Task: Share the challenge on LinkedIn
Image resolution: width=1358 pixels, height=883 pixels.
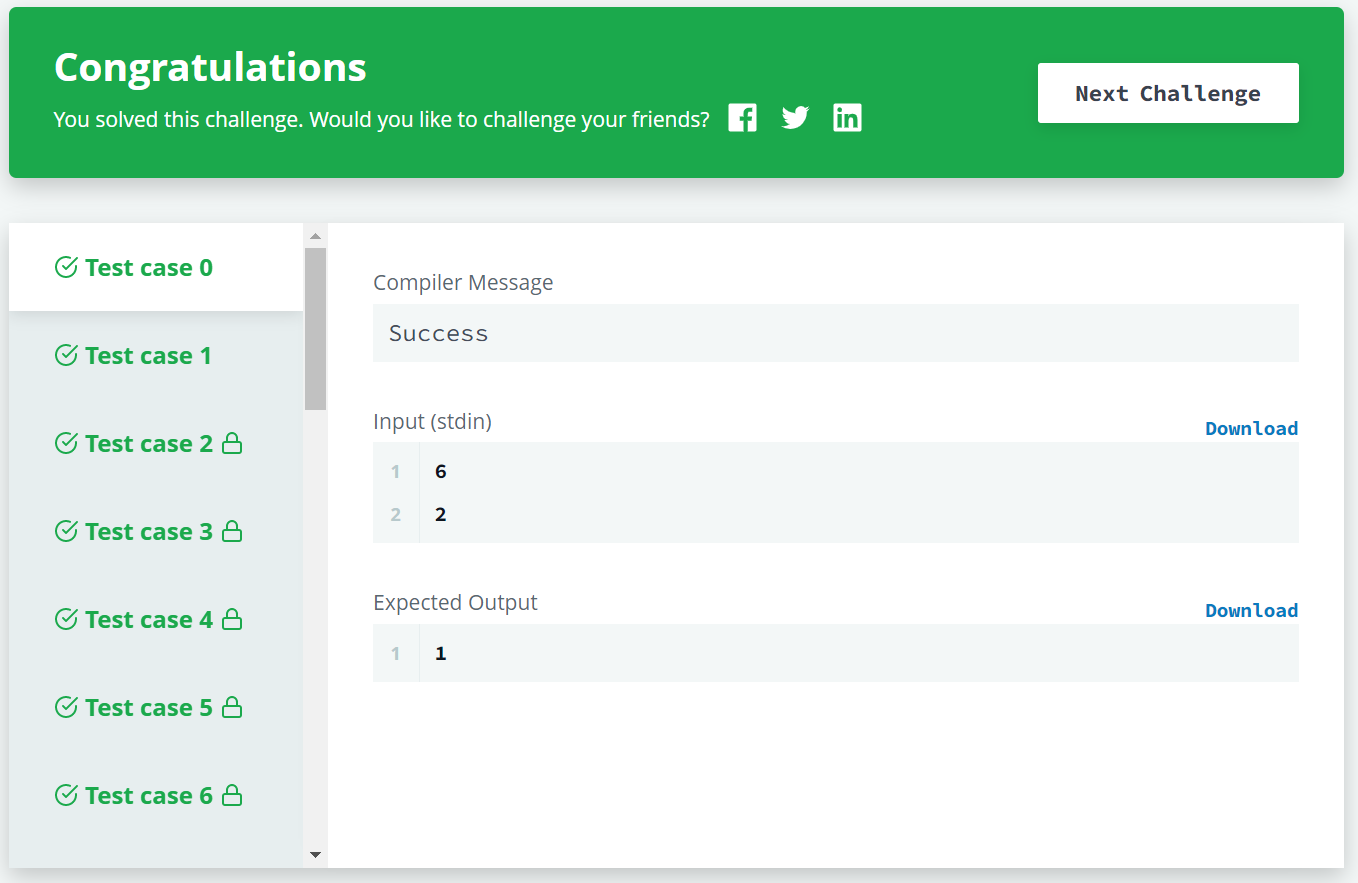Action: pyautogui.click(x=847, y=118)
